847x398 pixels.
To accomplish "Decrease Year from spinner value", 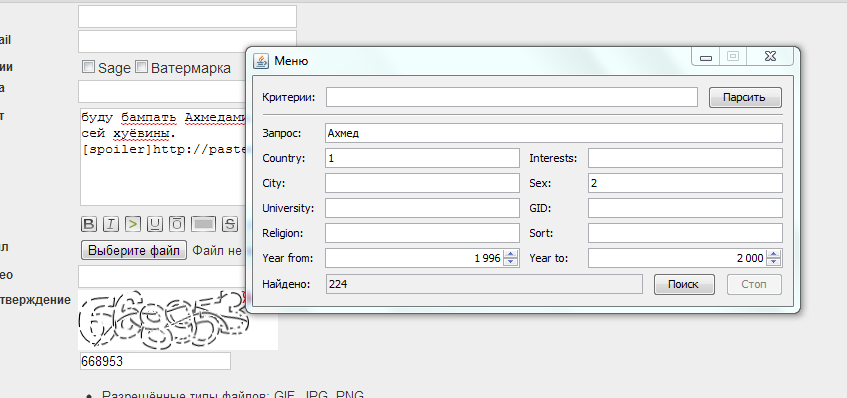I will tap(510, 262).
